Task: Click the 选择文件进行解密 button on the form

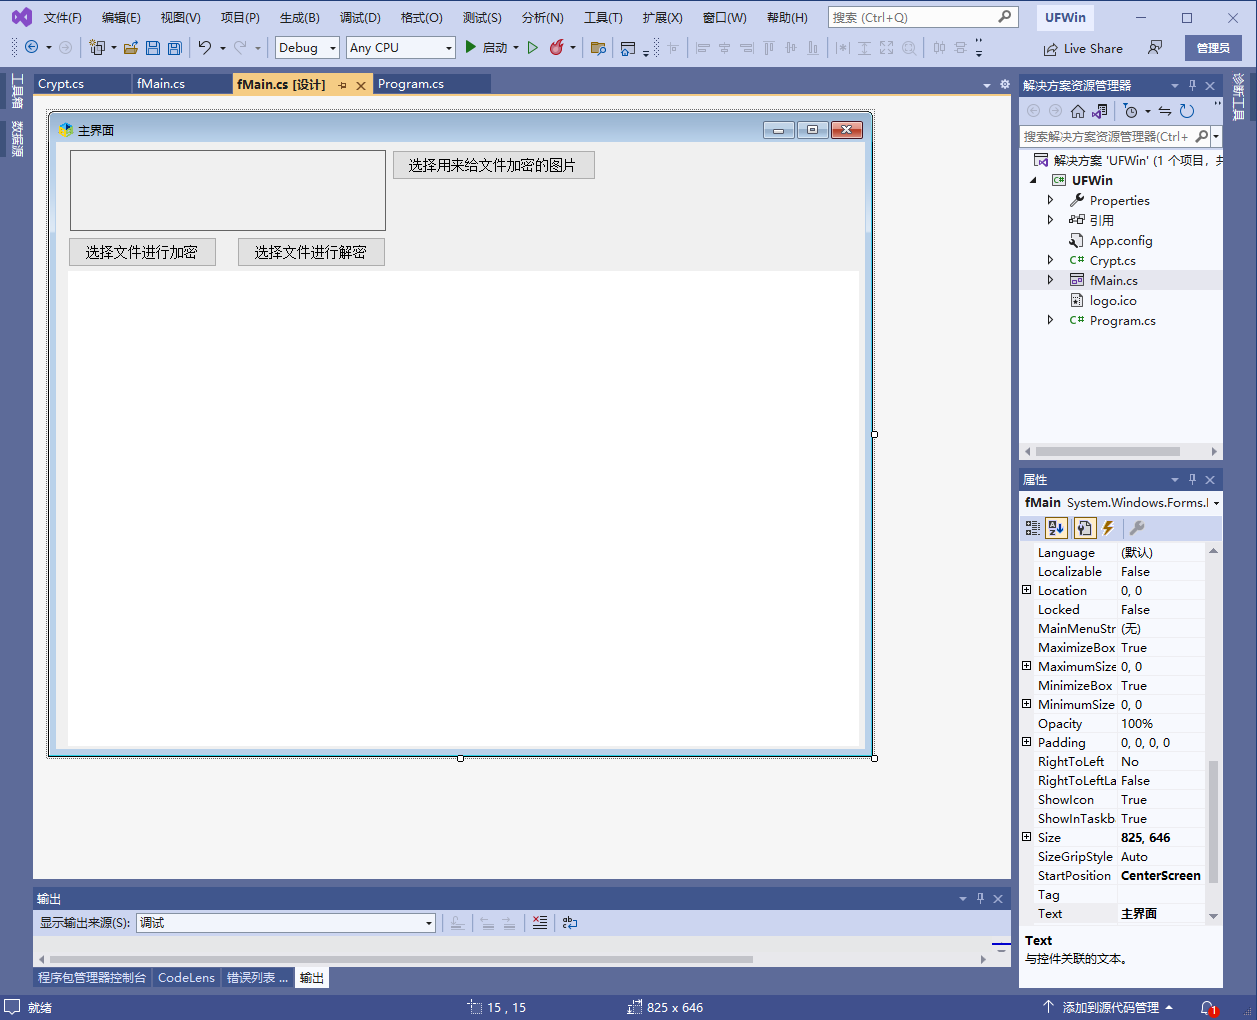Action: click(311, 252)
